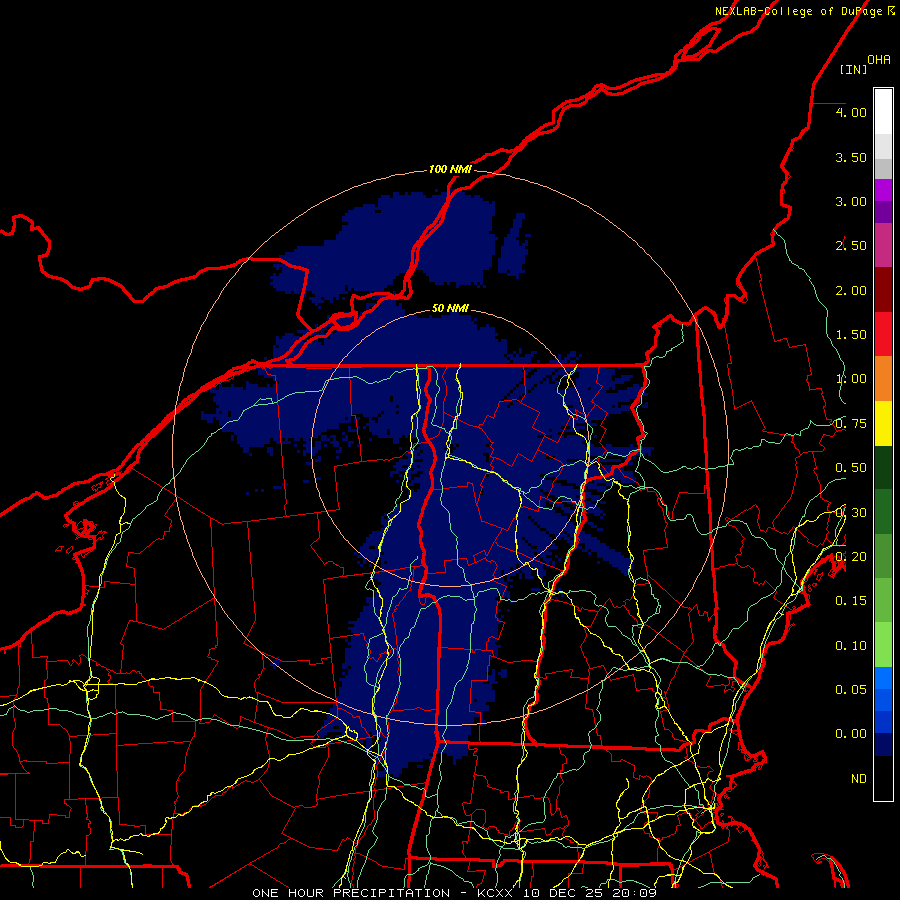
Task: Click the ND legend label
Action: pyautogui.click(x=859, y=779)
